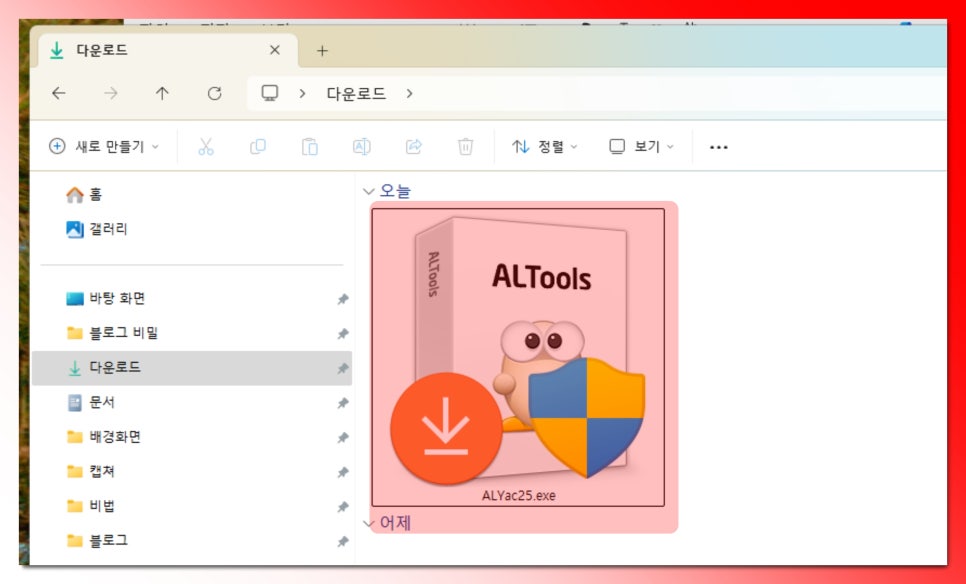The width and height of the screenshot is (966, 584).
Task: Expand chevron before 다운로드 in address bar
Action: tap(302, 93)
